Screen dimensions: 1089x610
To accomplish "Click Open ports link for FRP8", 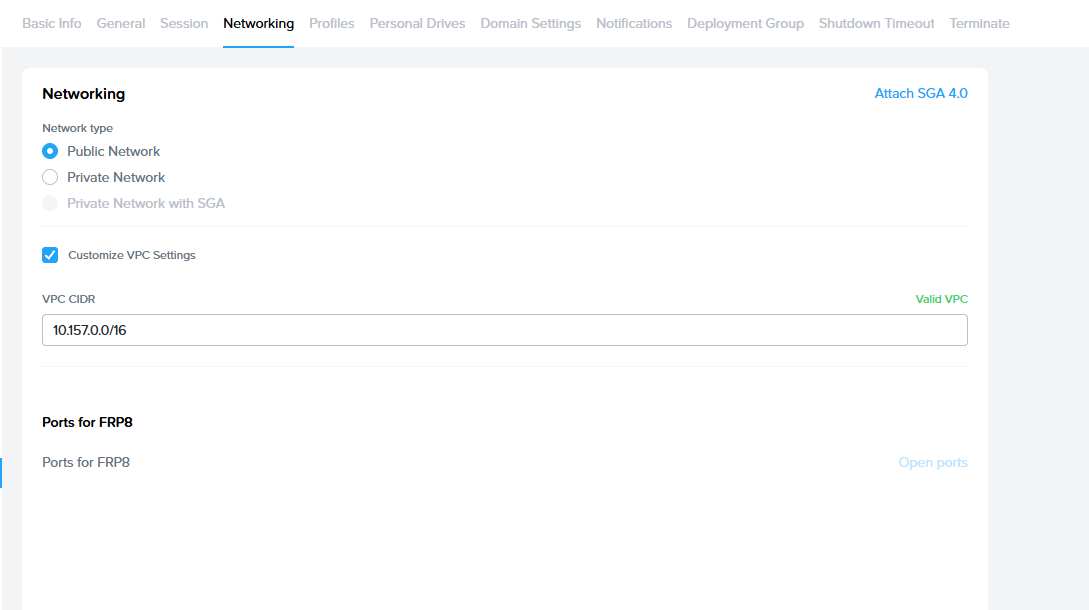I will click(932, 462).
